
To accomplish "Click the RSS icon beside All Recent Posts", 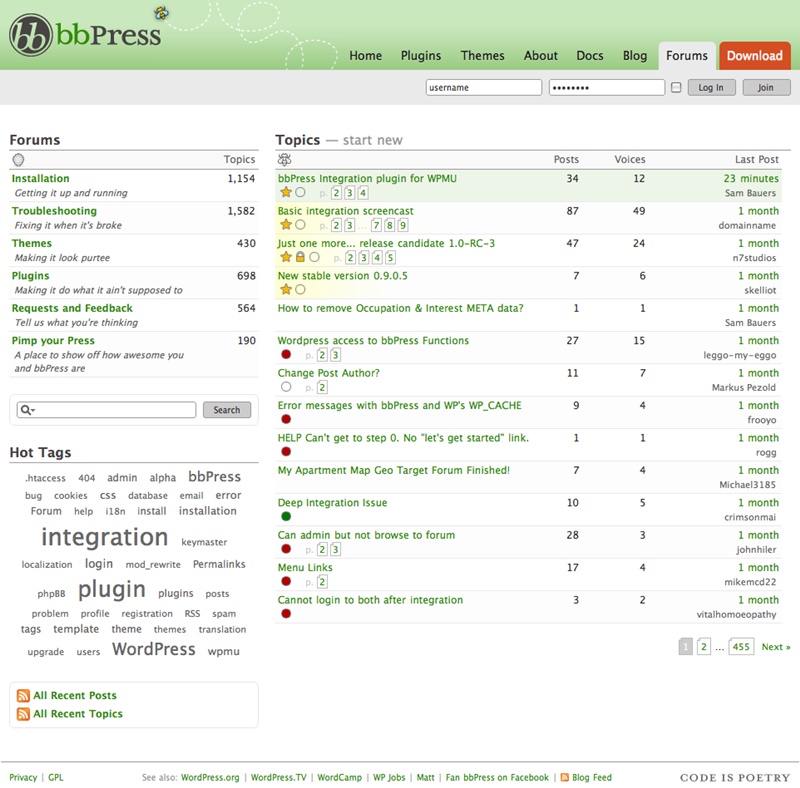I will coord(23,696).
